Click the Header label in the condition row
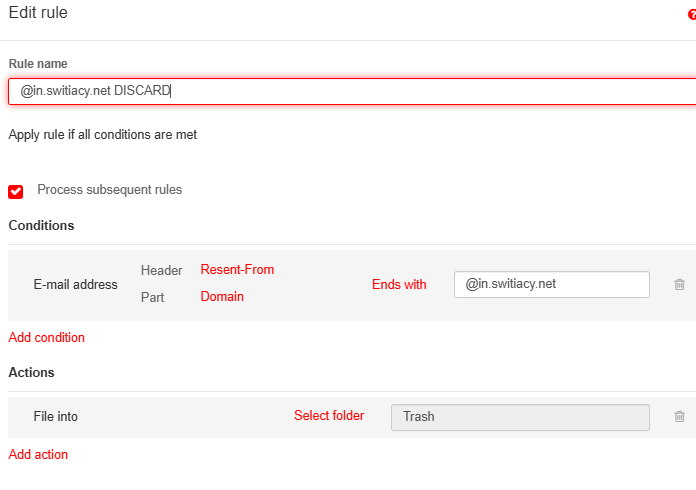The image size is (696, 490). click(161, 271)
